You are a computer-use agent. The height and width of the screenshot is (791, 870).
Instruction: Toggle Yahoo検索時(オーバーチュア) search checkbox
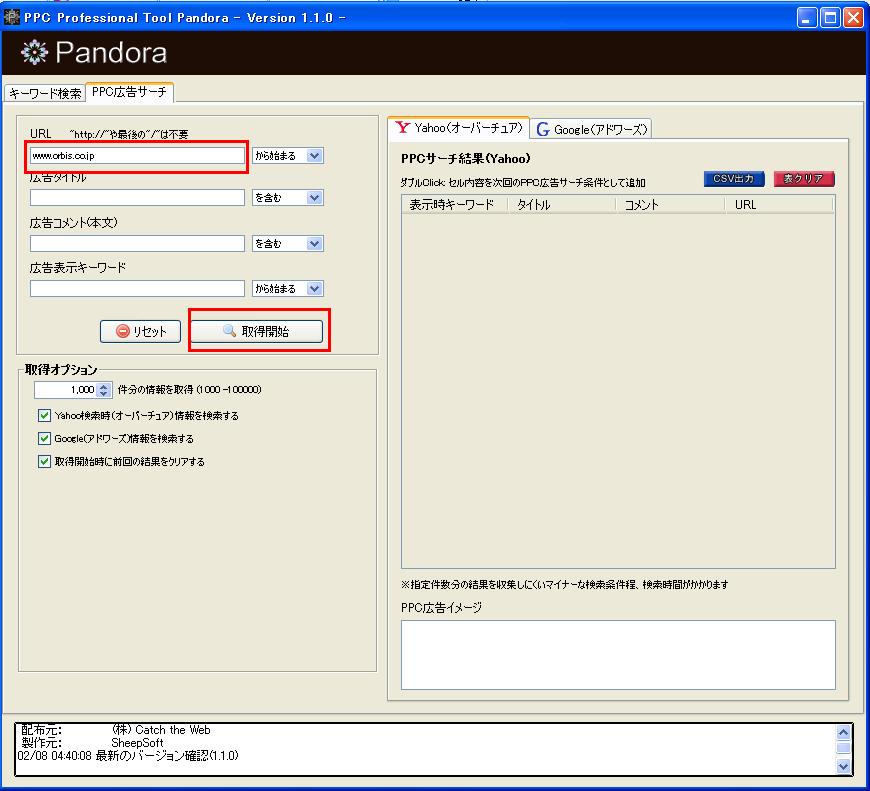click(44, 415)
